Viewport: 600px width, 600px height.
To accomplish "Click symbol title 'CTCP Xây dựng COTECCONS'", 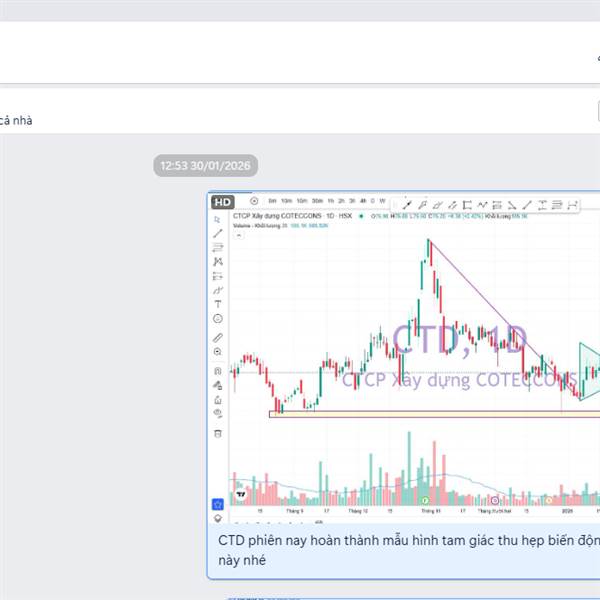I will [277, 216].
